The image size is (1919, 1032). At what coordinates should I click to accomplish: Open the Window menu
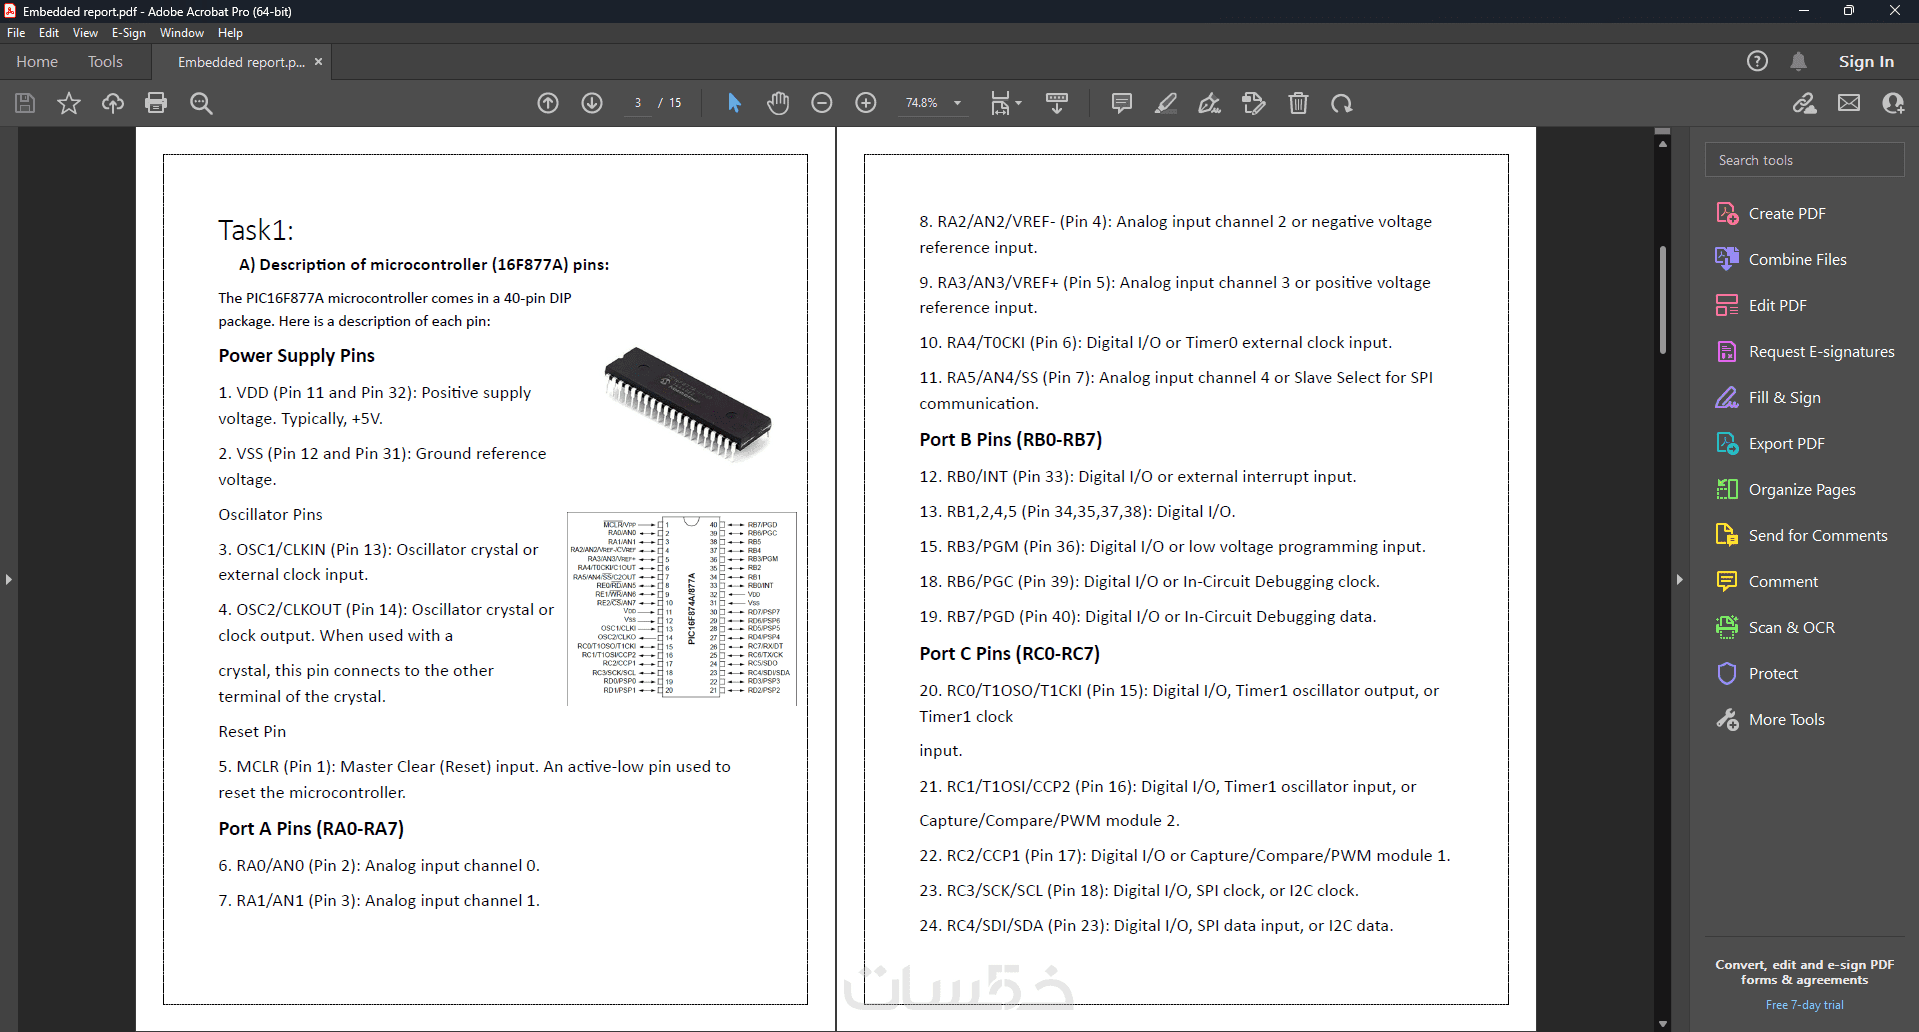tap(182, 33)
